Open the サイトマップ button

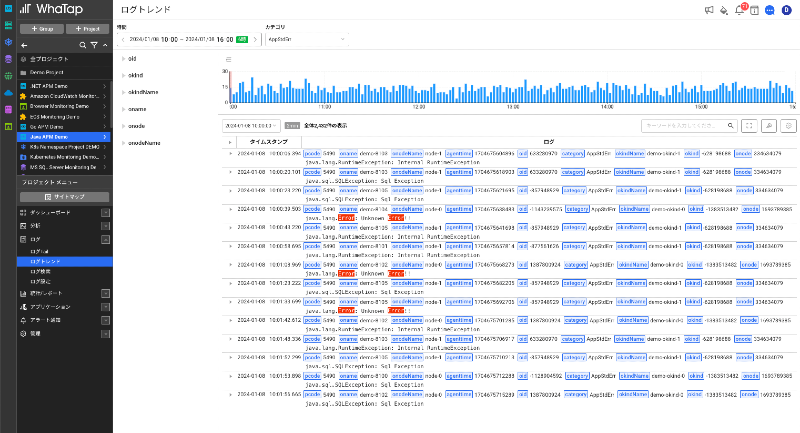tap(64, 197)
